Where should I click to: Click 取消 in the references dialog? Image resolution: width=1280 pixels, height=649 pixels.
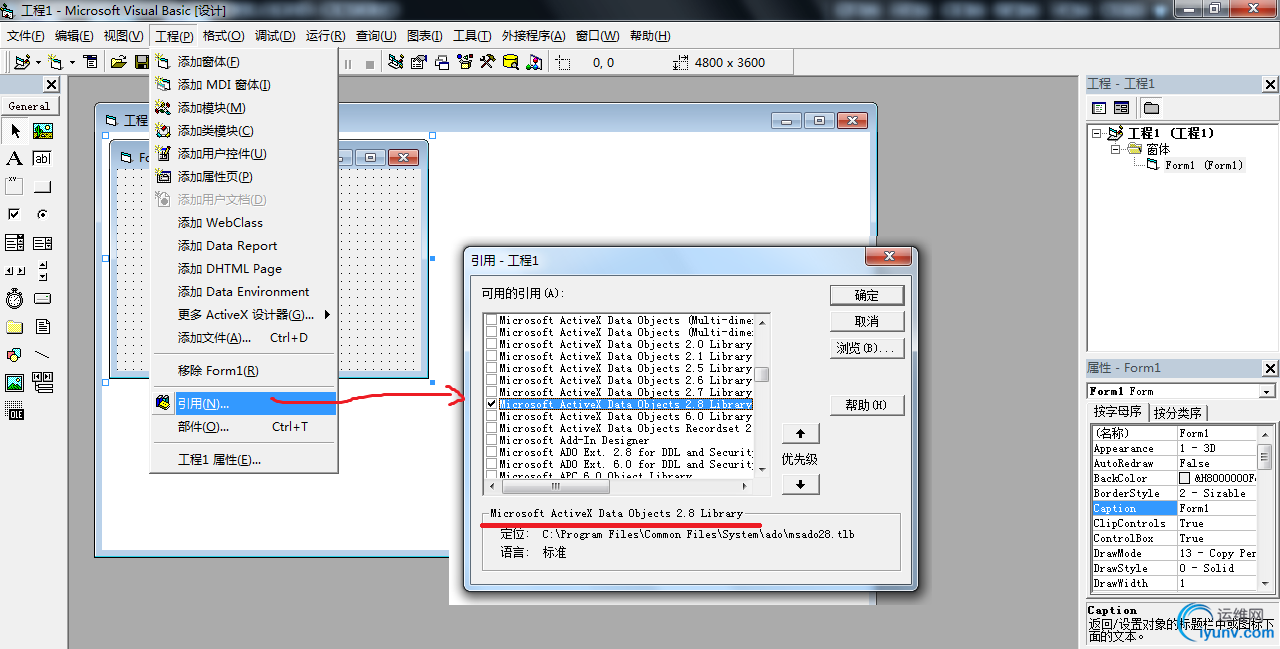click(x=867, y=321)
